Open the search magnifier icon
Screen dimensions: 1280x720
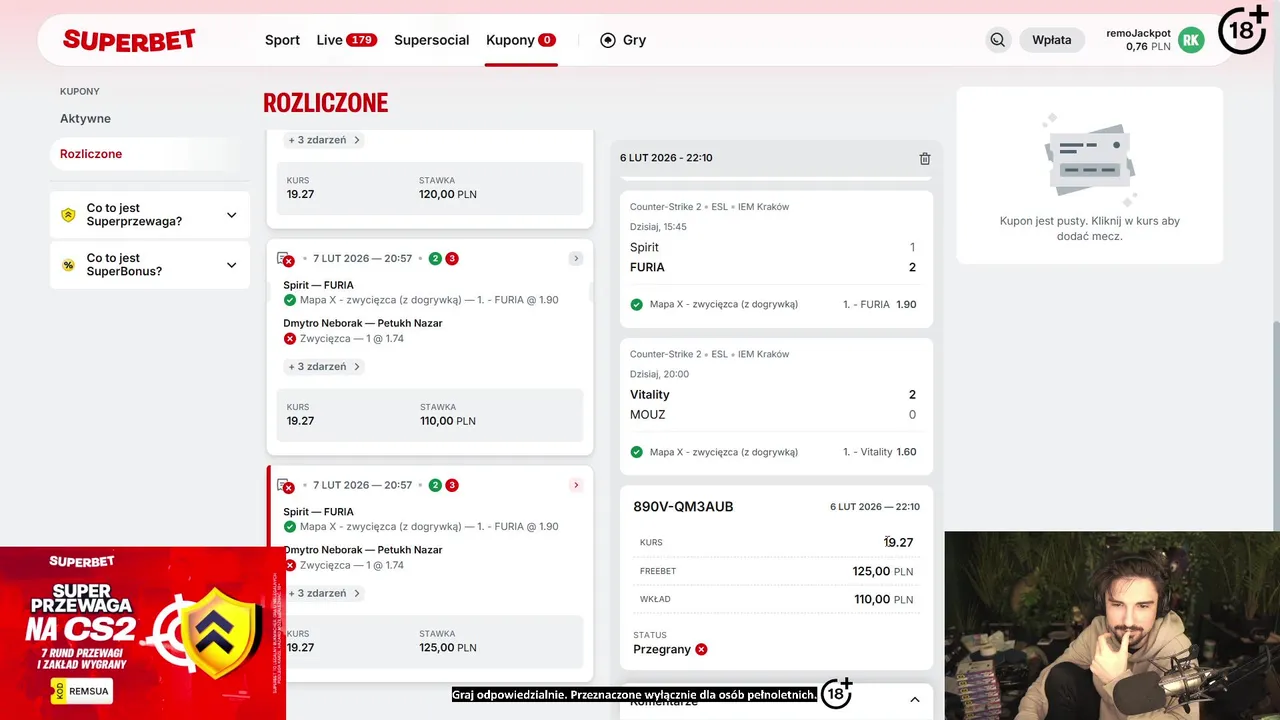998,40
